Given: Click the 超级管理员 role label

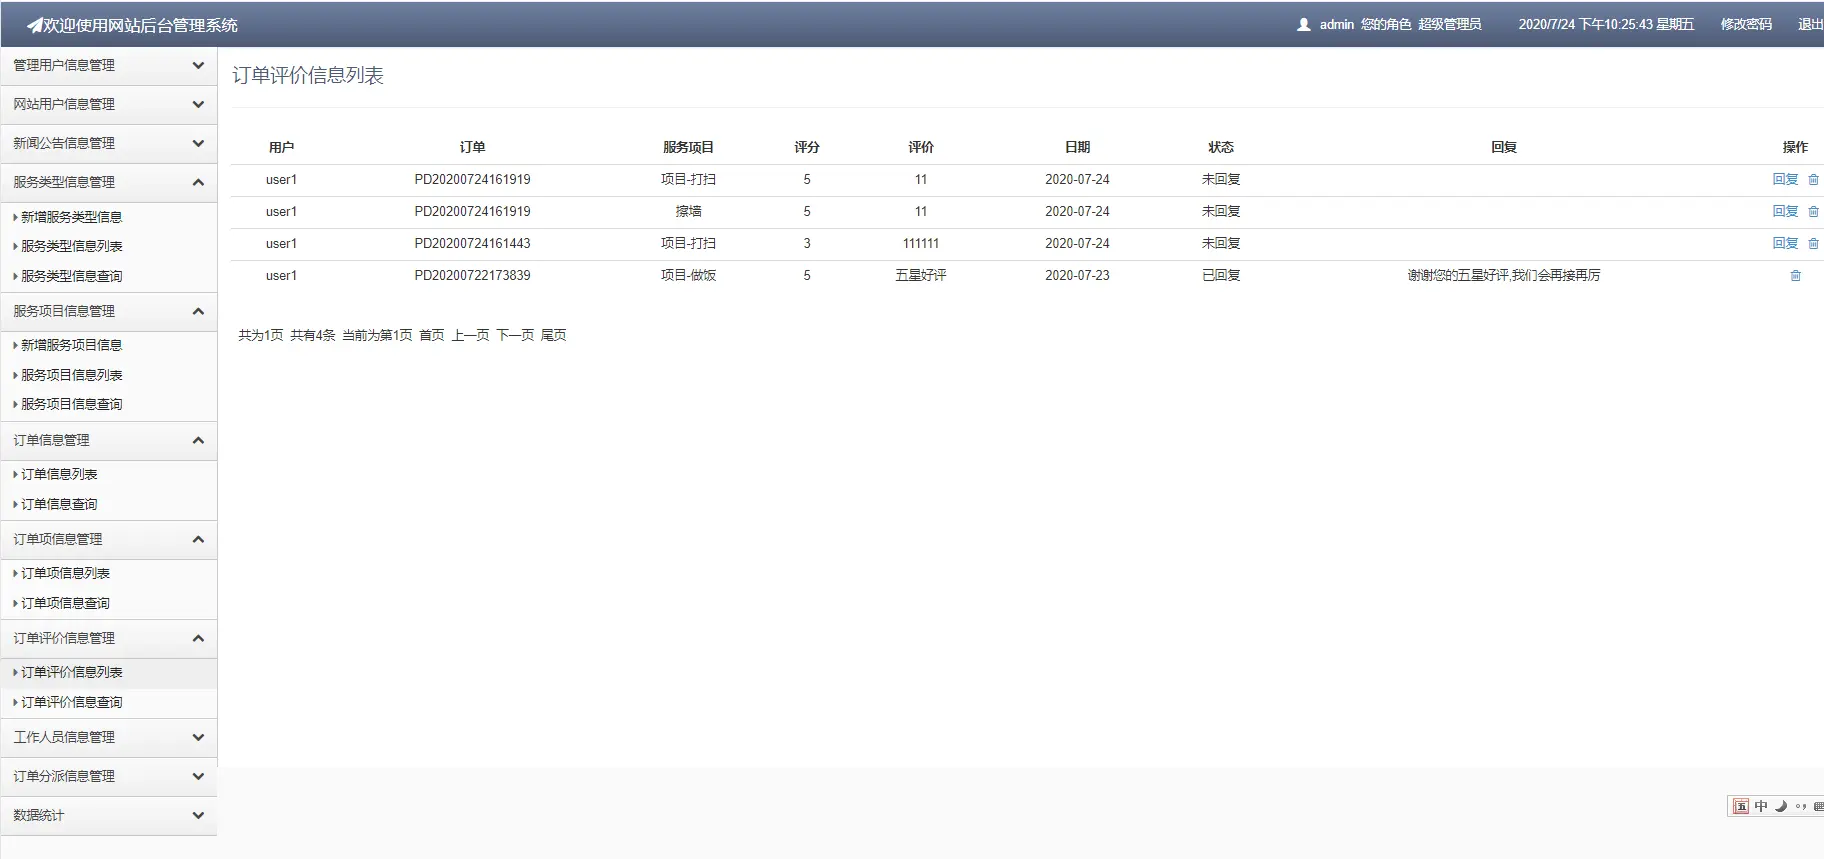Looking at the screenshot, I should click(1449, 25).
